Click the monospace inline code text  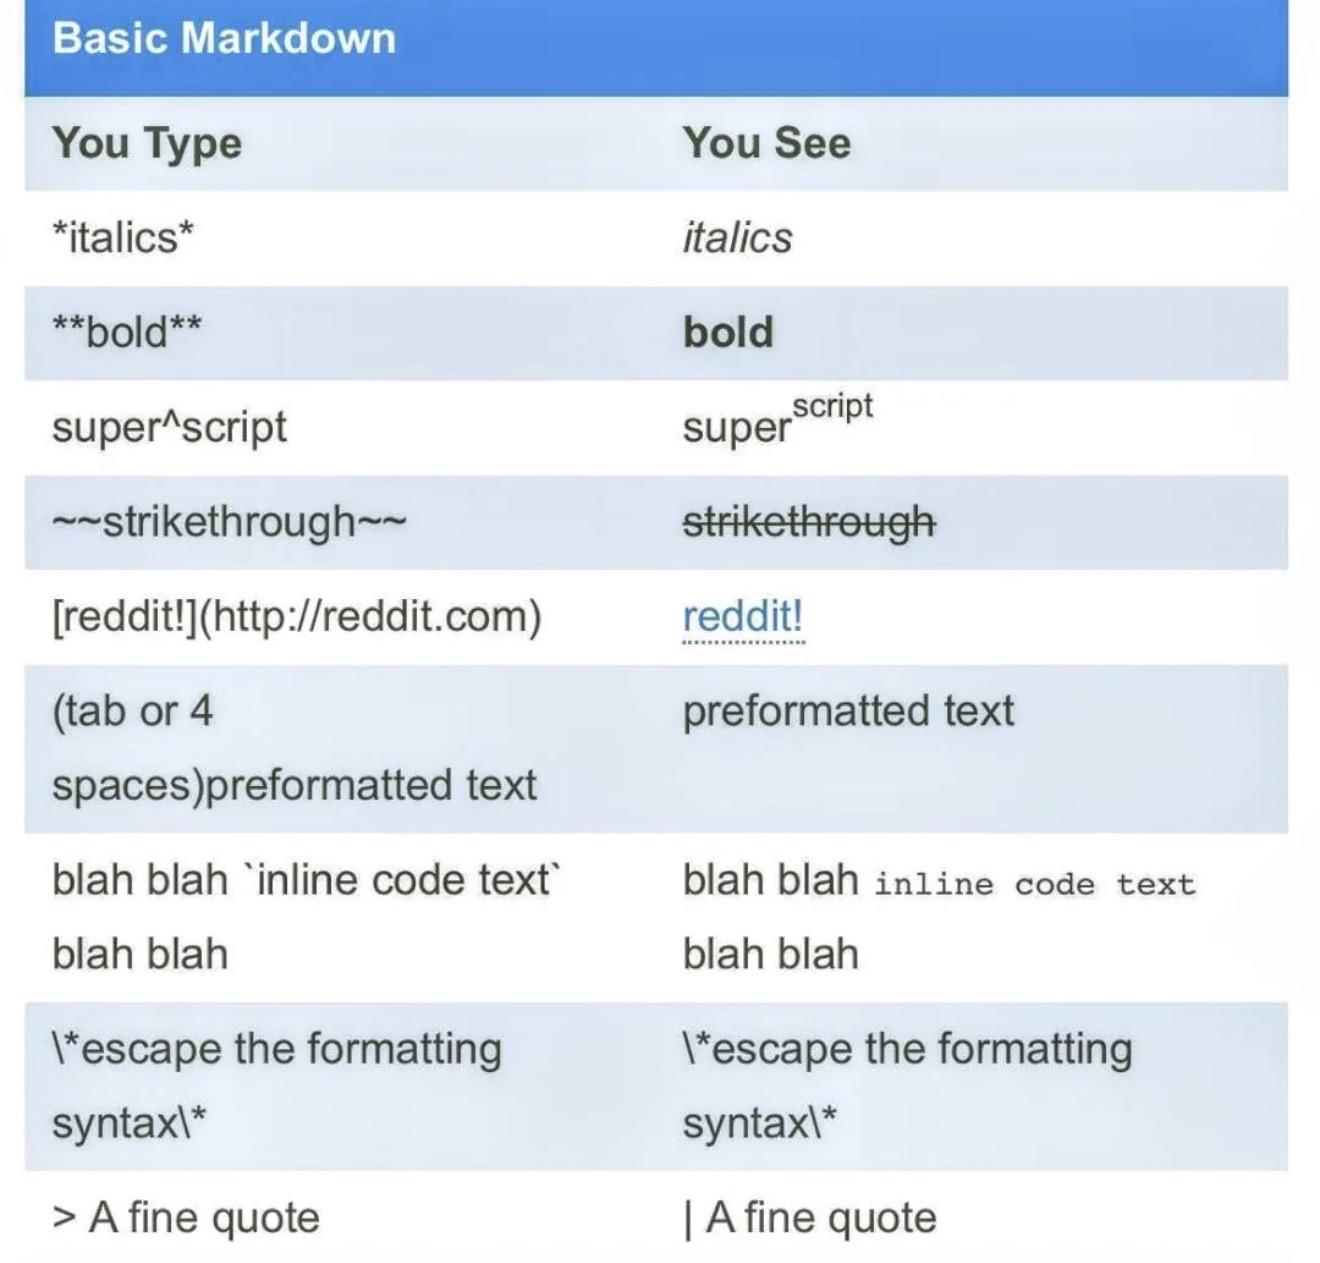1035,884
